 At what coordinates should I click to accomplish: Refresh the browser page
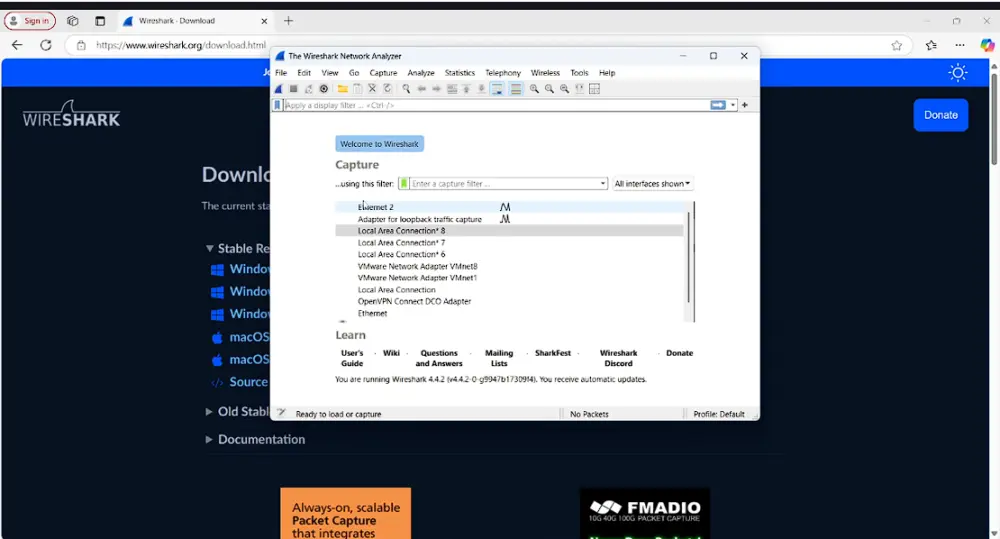[46, 45]
